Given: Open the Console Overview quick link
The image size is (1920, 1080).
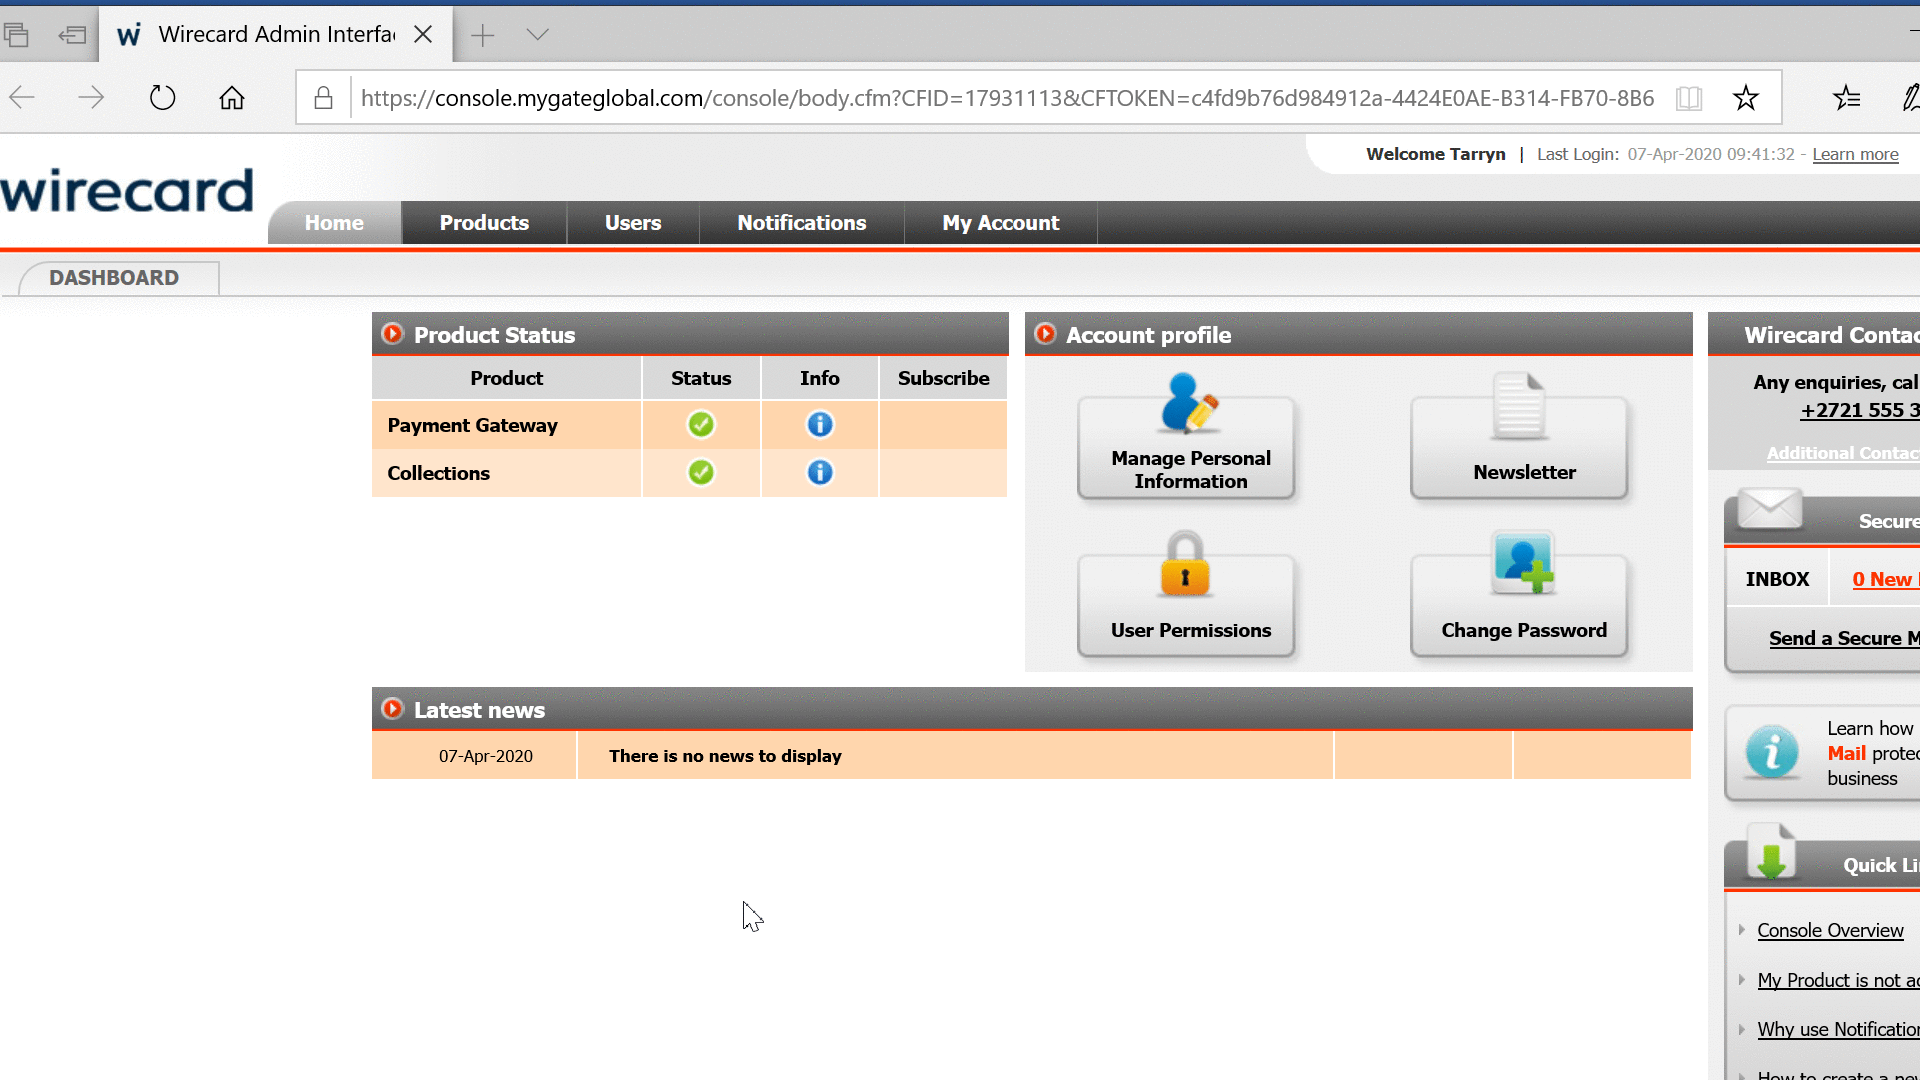Looking at the screenshot, I should pos(1830,930).
